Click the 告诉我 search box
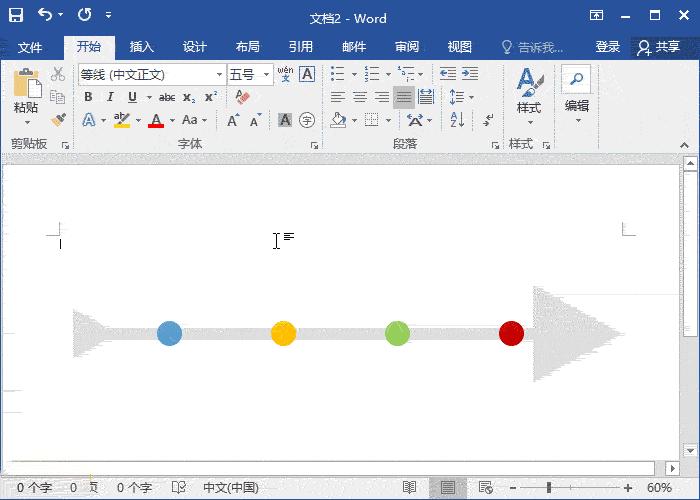This screenshot has height=500, width=700. click(532, 47)
